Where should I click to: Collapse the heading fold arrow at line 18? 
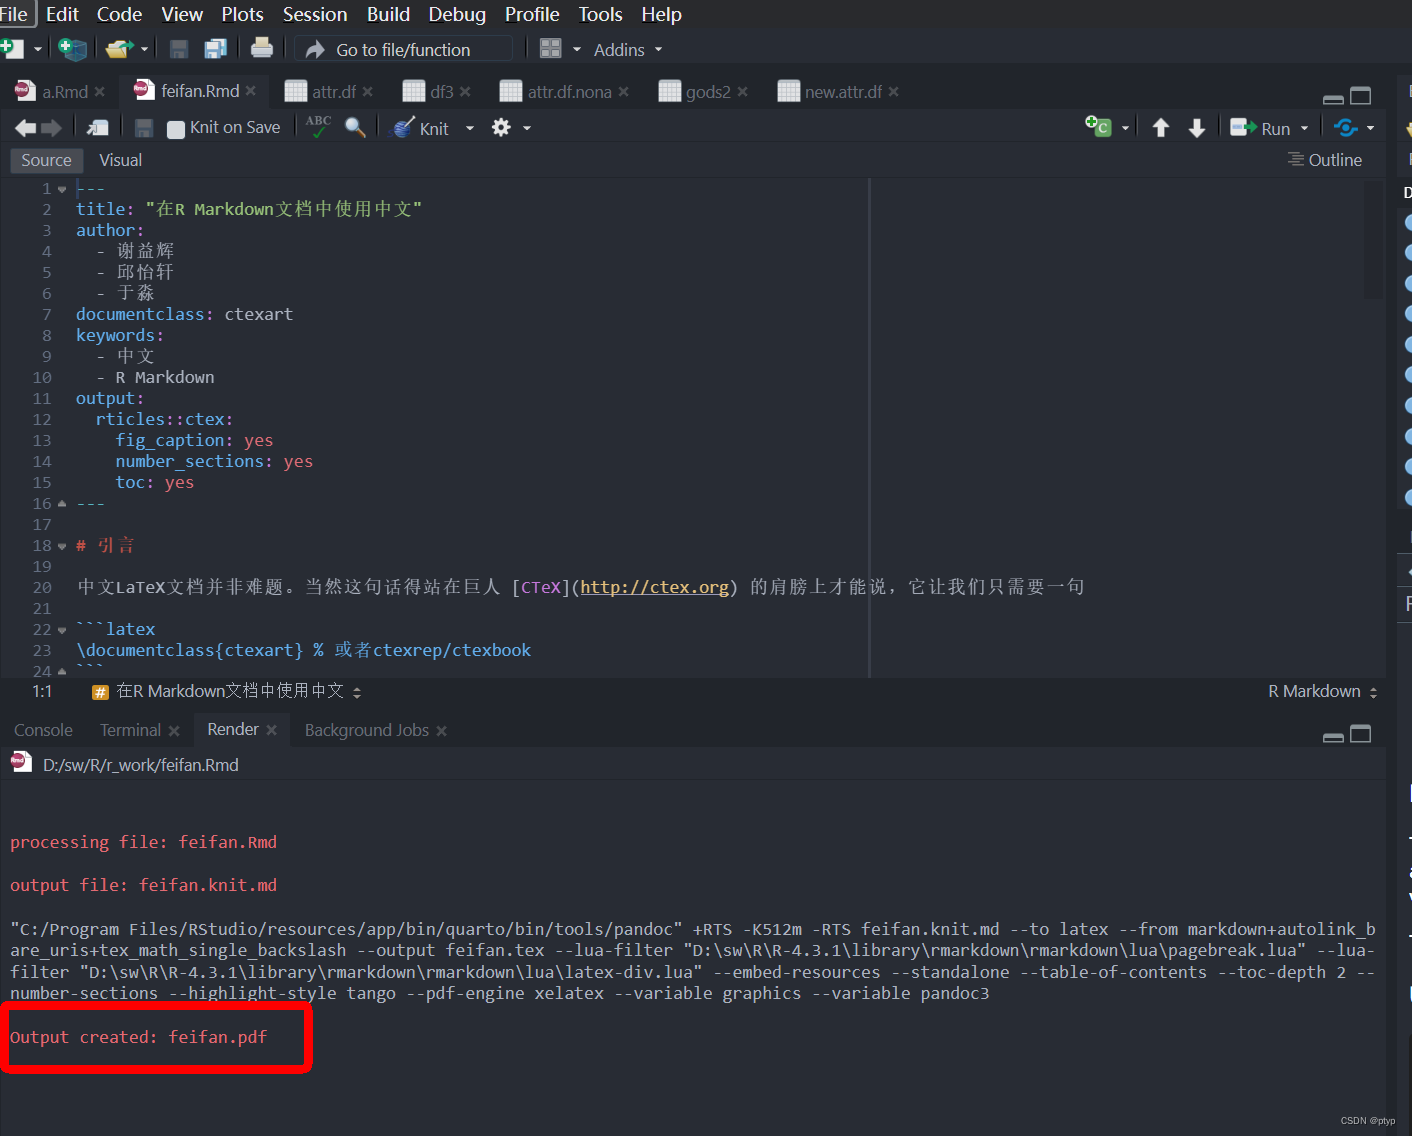point(62,546)
